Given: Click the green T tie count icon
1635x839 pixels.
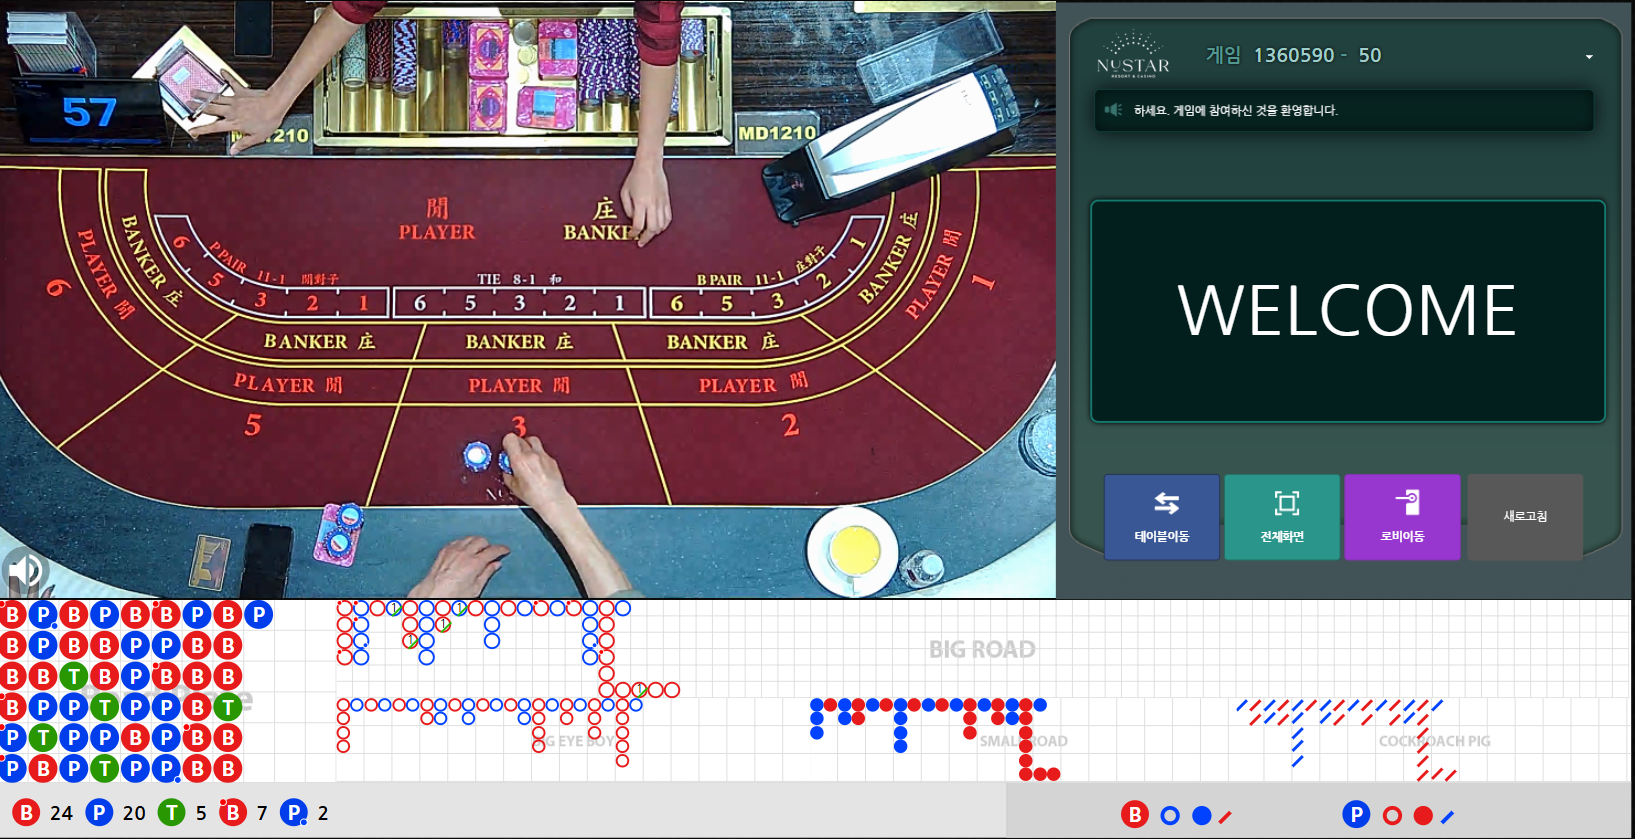Looking at the screenshot, I should (x=172, y=812).
